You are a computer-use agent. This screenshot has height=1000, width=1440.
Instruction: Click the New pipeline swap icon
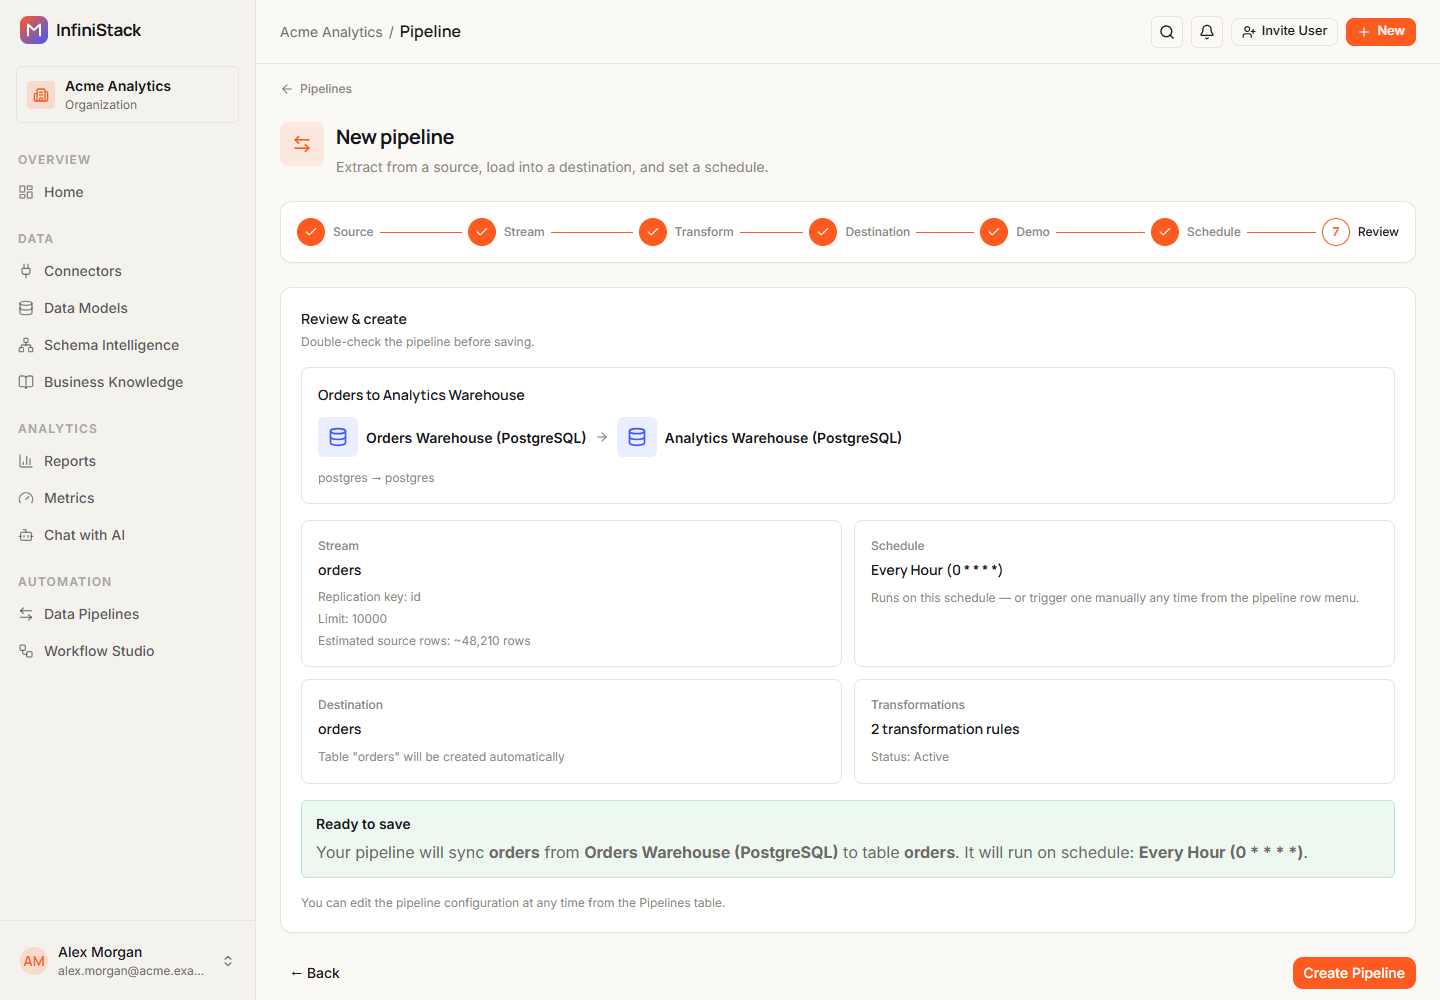302,144
